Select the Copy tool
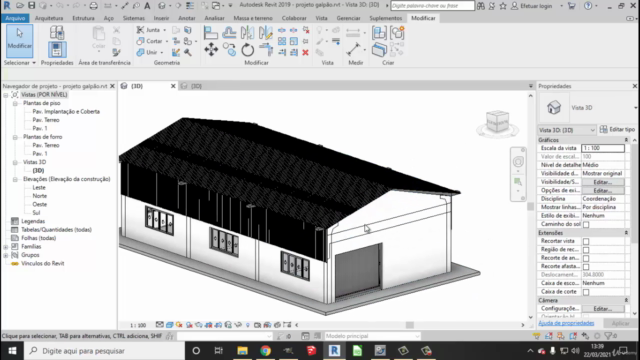Image resolution: width=640 pixels, height=360 pixels. click(229, 50)
